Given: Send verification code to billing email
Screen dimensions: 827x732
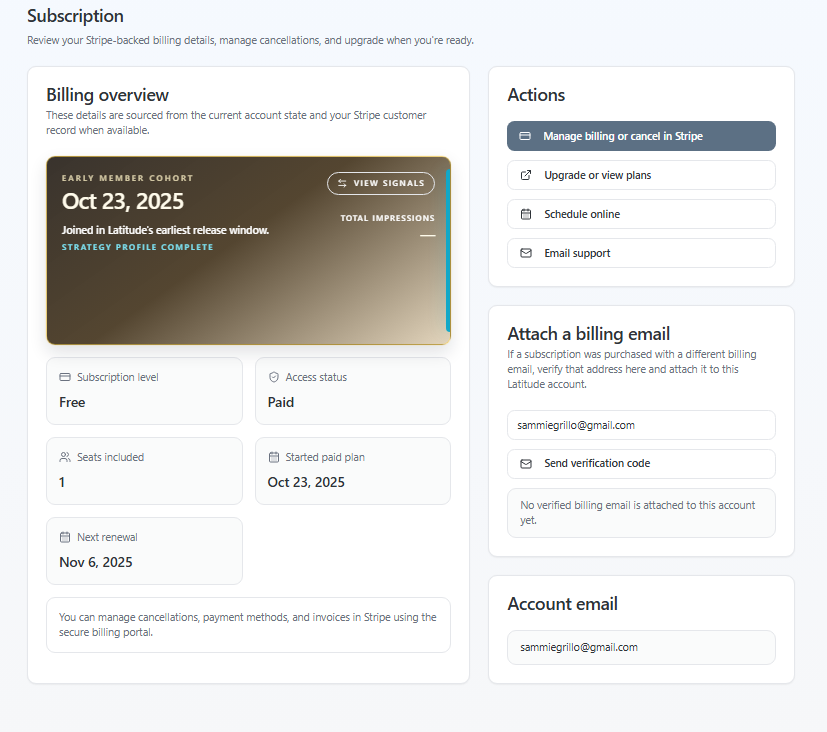Looking at the screenshot, I should (x=641, y=464).
